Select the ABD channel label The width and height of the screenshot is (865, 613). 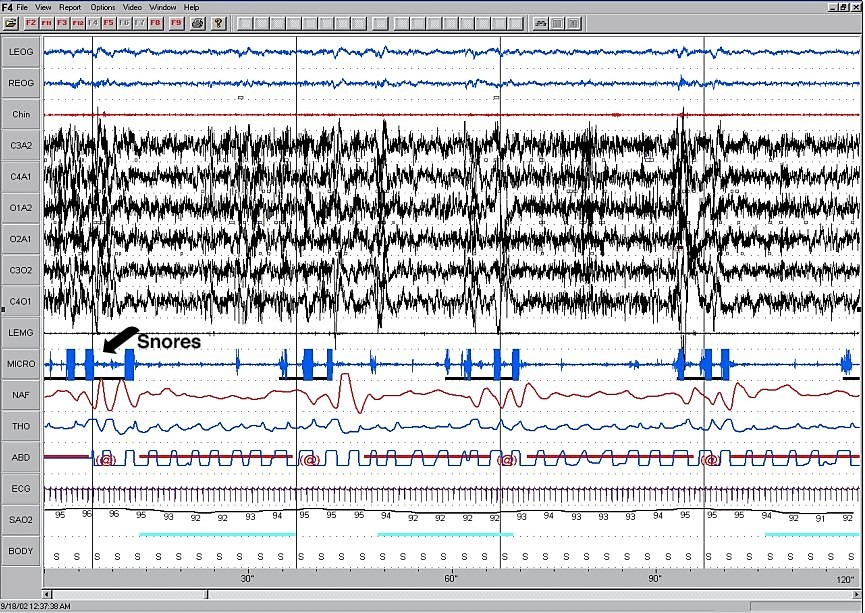[x=21, y=457]
